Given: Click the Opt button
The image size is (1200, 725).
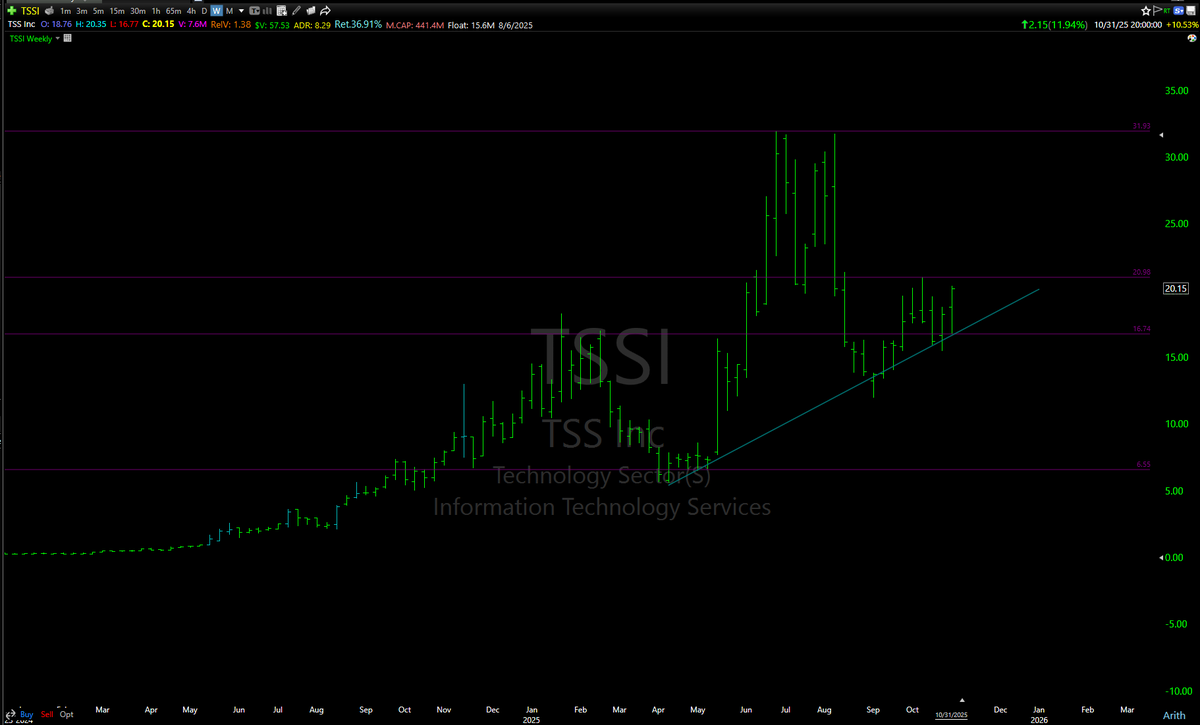Looking at the screenshot, I should 66,714.
